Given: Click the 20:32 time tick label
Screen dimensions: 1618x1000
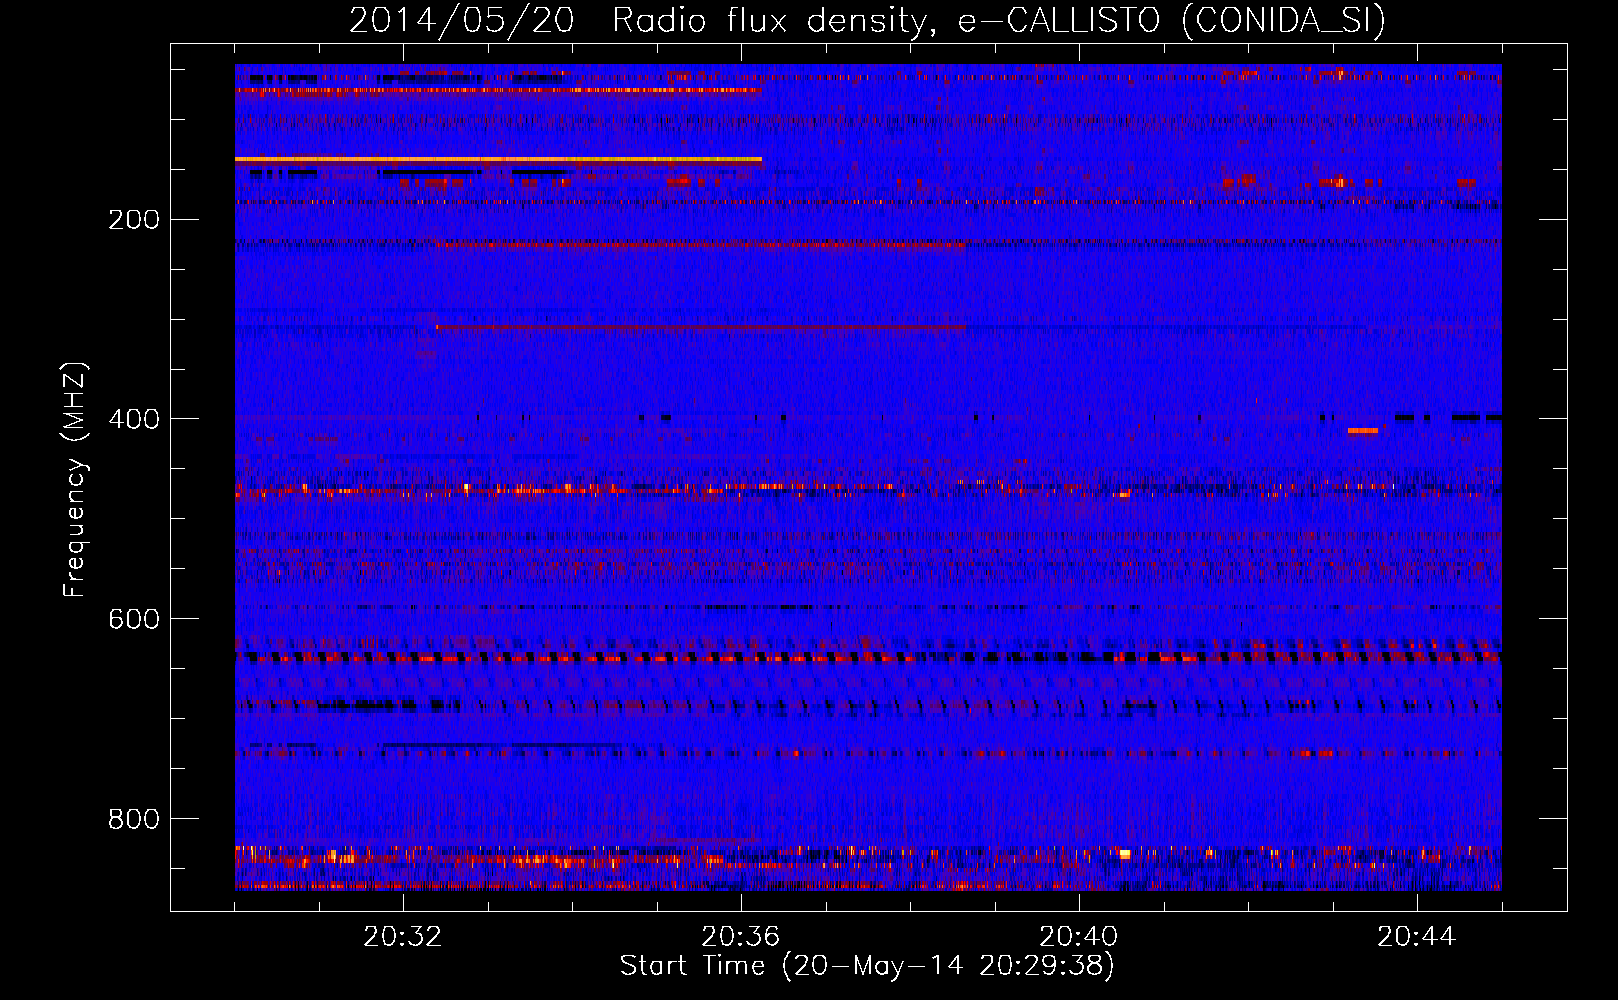Looking at the screenshot, I should pyautogui.click(x=403, y=937).
